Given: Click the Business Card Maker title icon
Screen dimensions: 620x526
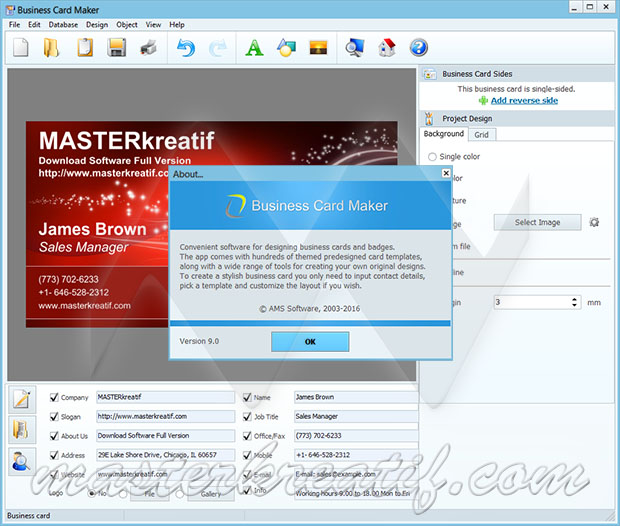Looking at the screenshot, I should (x=10, y=10).
